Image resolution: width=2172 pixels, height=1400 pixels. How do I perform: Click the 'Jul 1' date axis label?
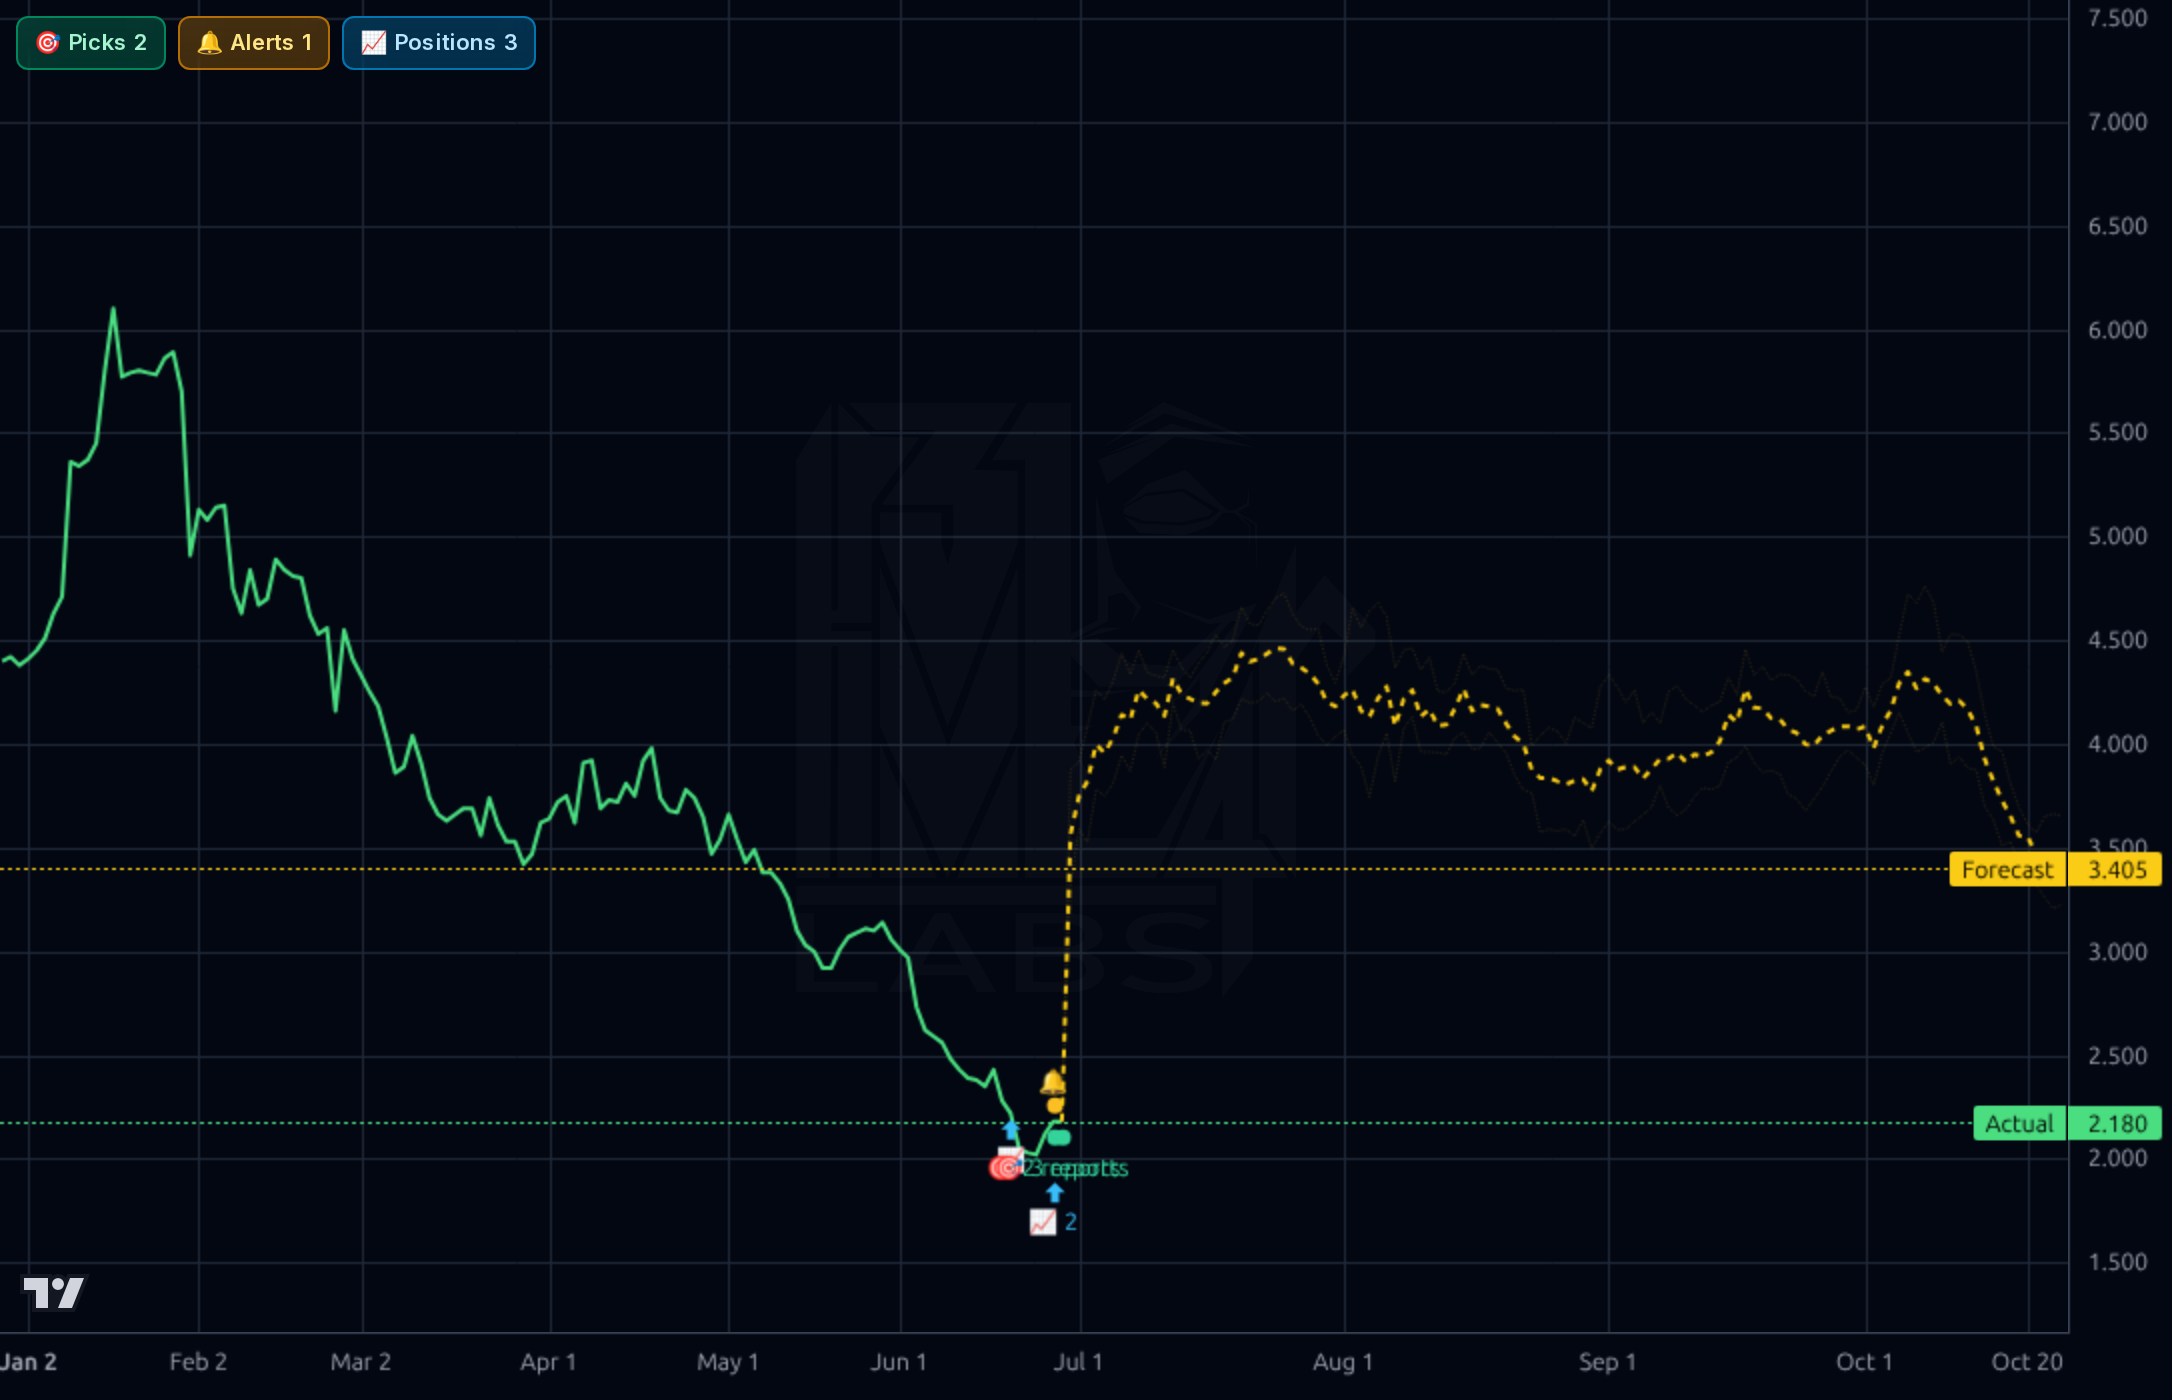[x=1078, y=1362]
